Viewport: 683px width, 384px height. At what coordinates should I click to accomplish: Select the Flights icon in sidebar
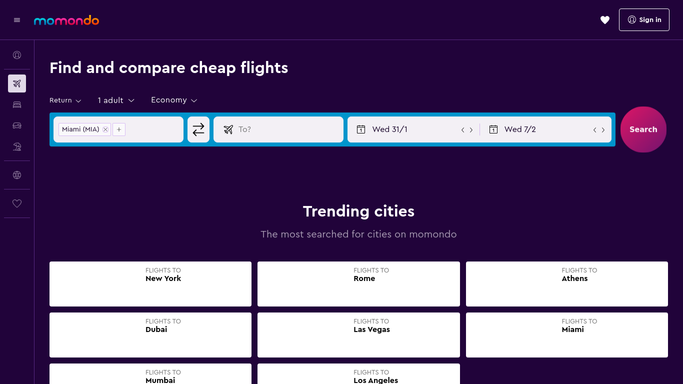point(17,84)
